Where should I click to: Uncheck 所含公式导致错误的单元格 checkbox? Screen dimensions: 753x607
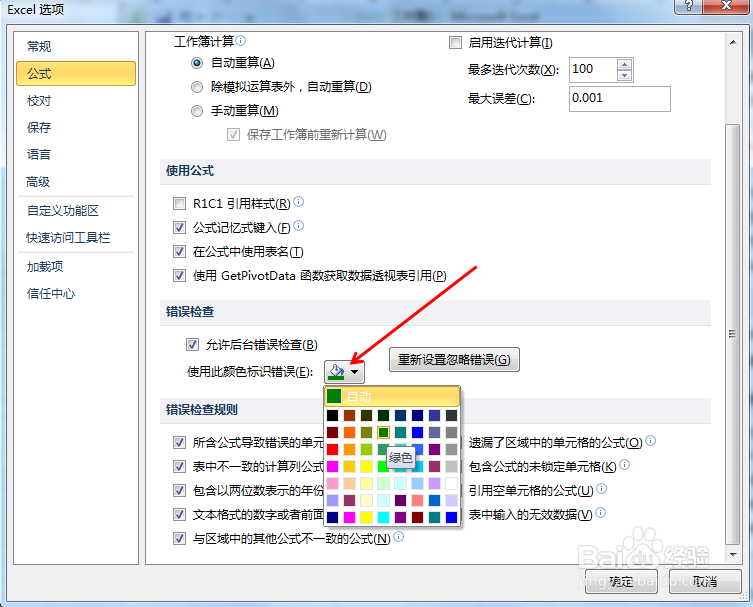180,442
